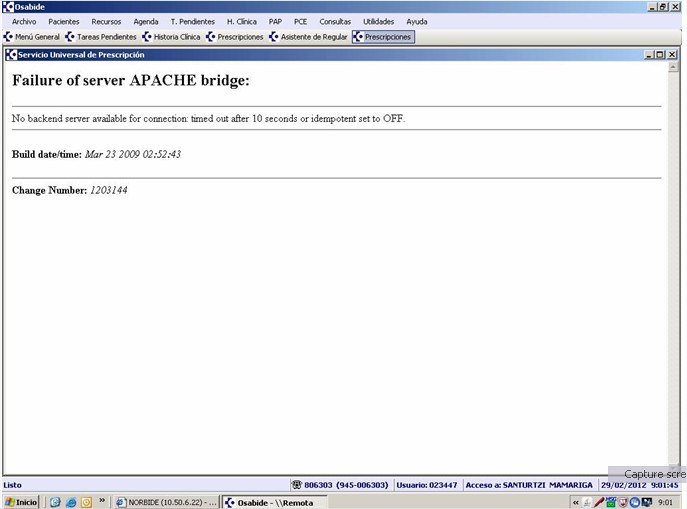Switch to the NORBIDE taskbar window
This screenshot has width=687, height=509.
point(166,502)
